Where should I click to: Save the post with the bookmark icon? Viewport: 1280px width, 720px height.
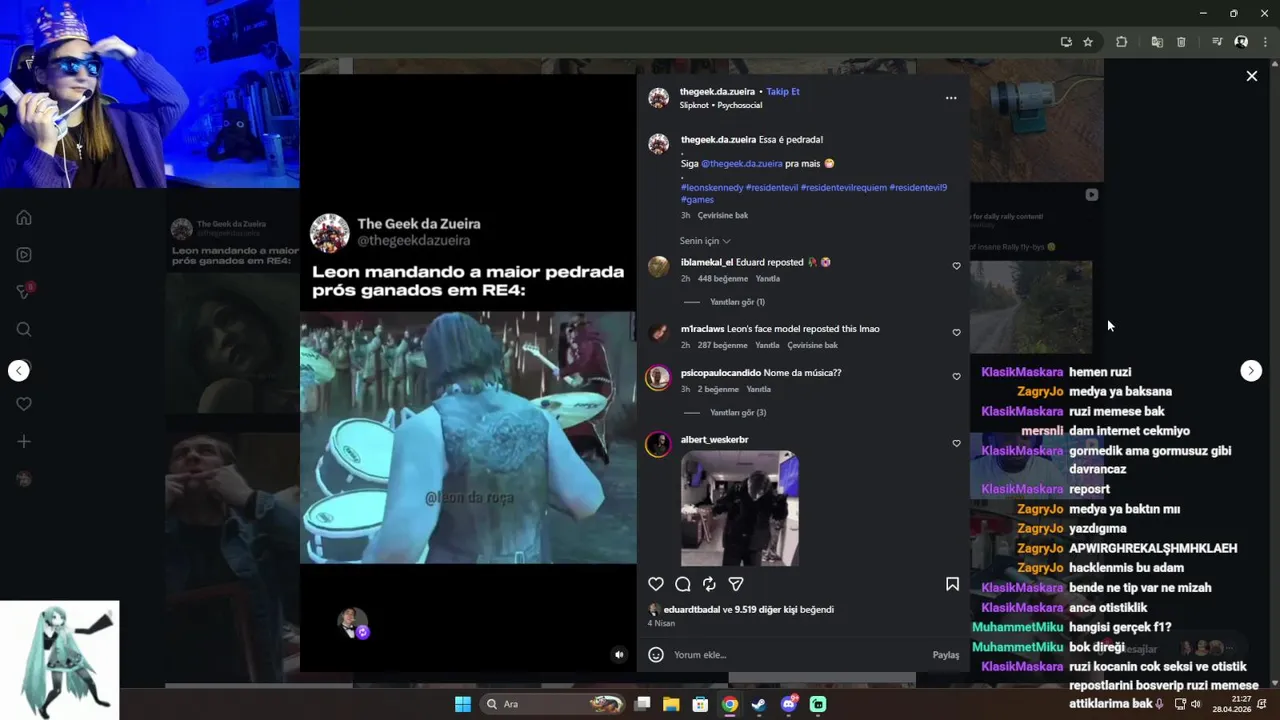[952, 584]
